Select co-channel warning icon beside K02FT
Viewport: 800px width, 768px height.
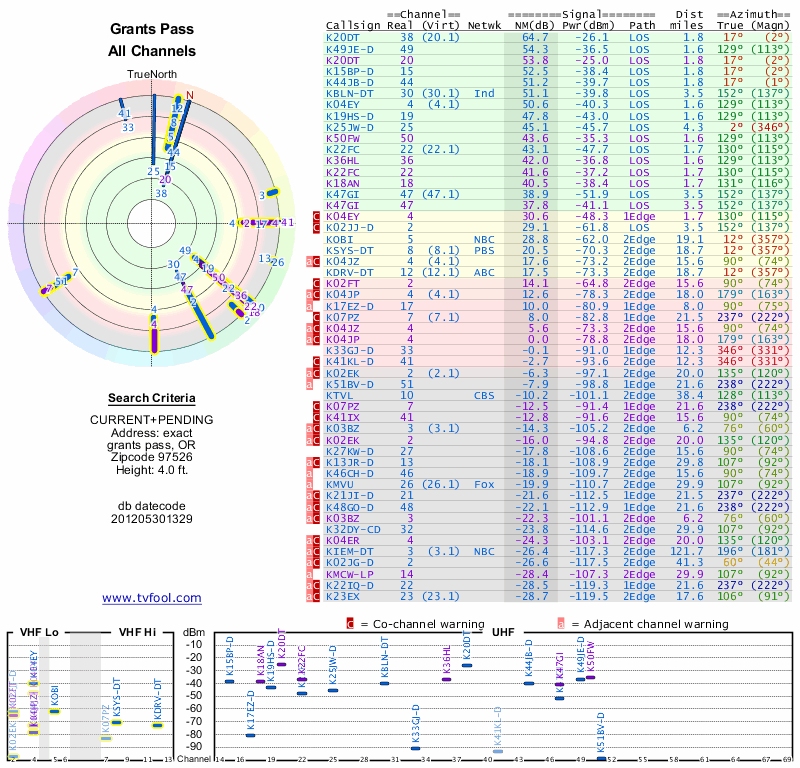point(317,283)
